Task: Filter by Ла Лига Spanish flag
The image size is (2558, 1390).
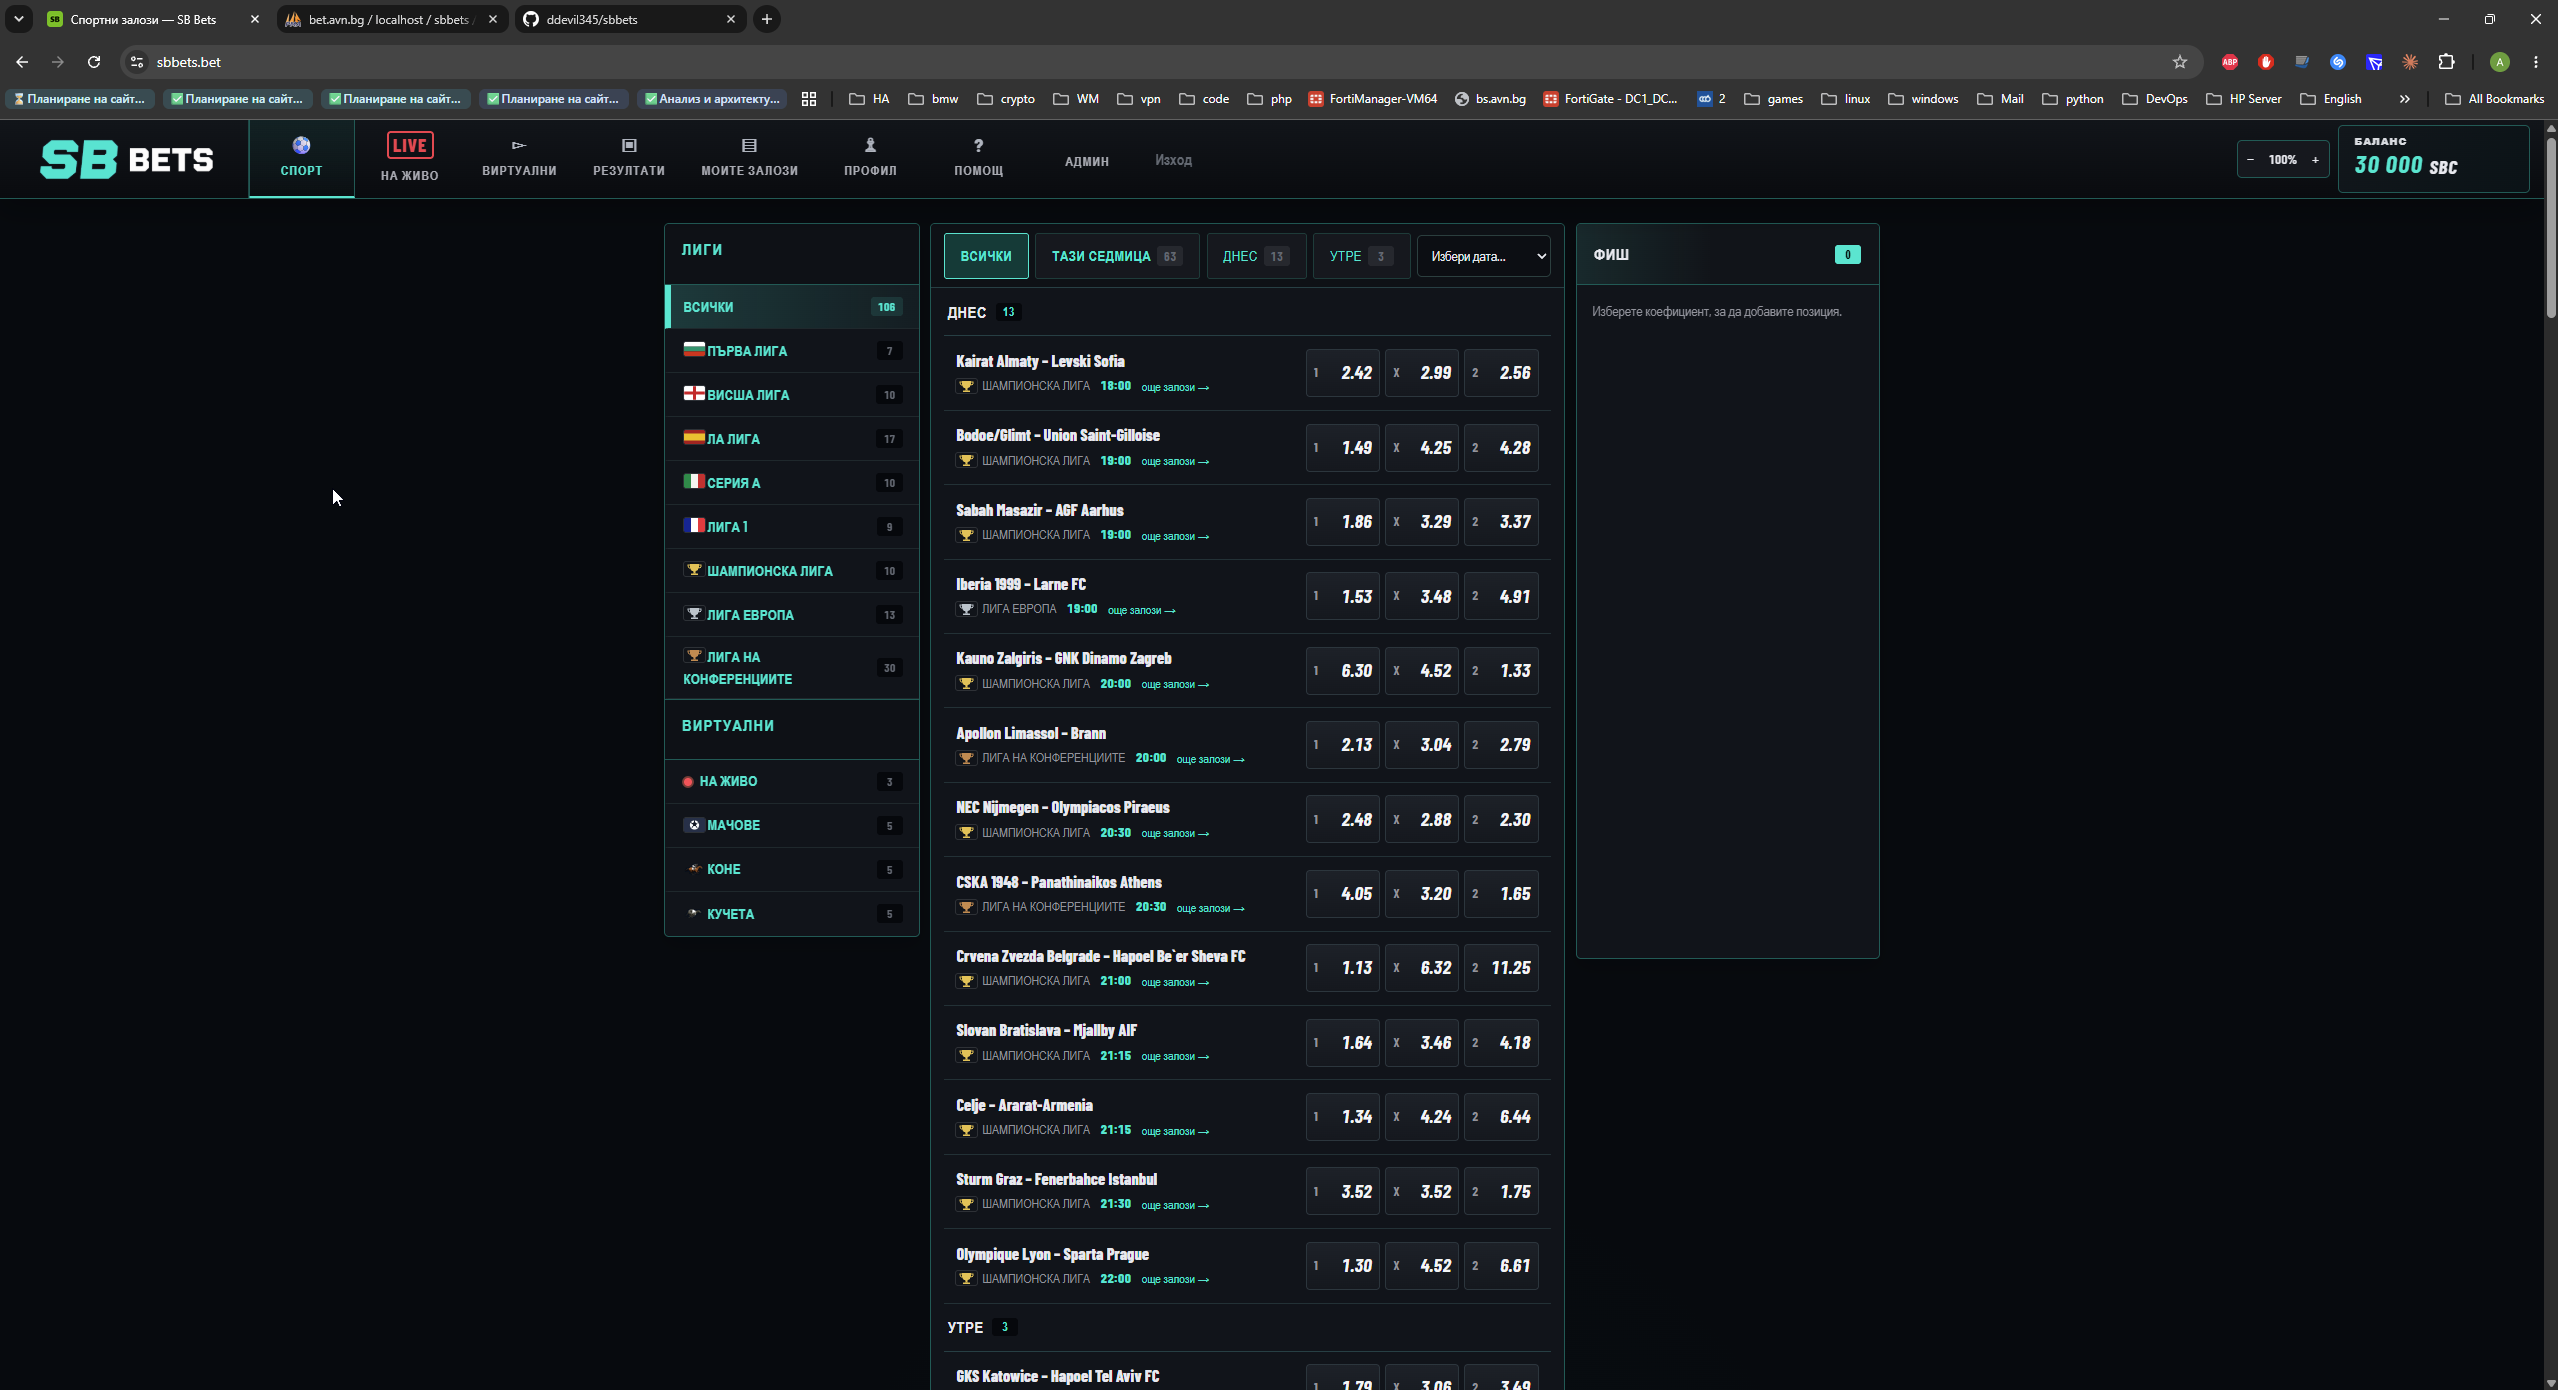Action: coord(791,439)
